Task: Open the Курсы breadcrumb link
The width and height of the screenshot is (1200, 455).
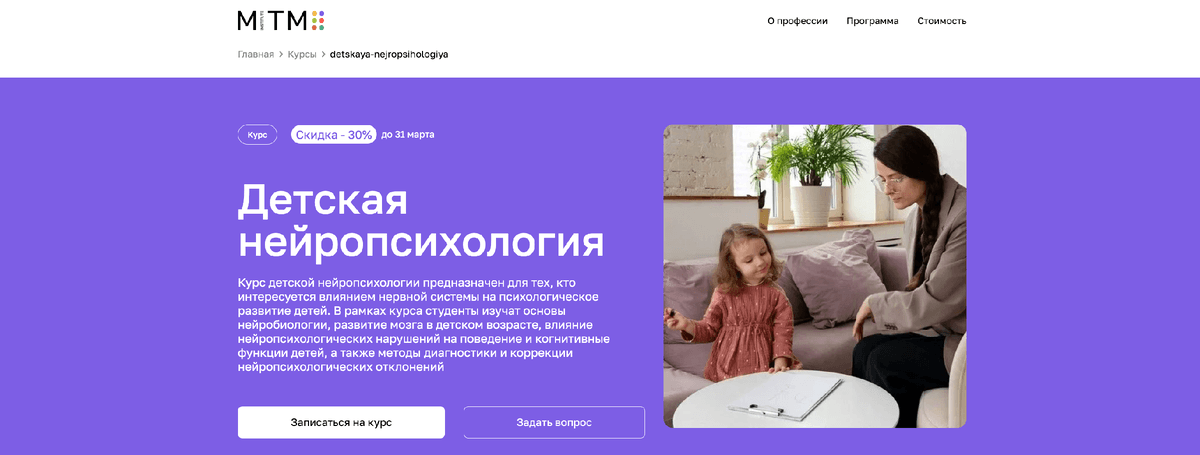Action: pos(302,54)
